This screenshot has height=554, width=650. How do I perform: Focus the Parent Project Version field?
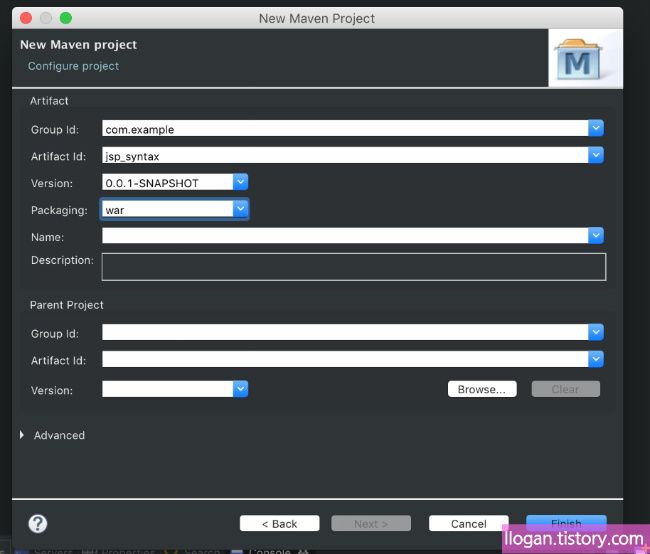tap(167, 389)
